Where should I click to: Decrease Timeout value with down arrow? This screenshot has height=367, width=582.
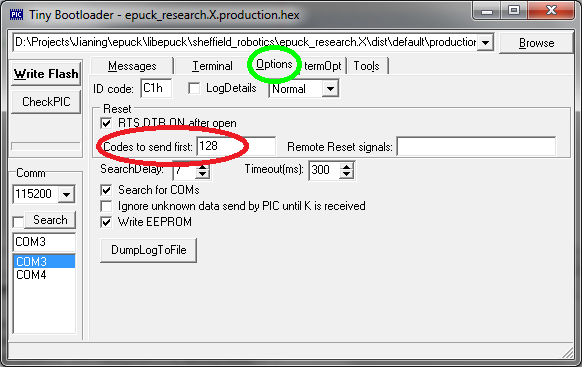coord(346,174)
